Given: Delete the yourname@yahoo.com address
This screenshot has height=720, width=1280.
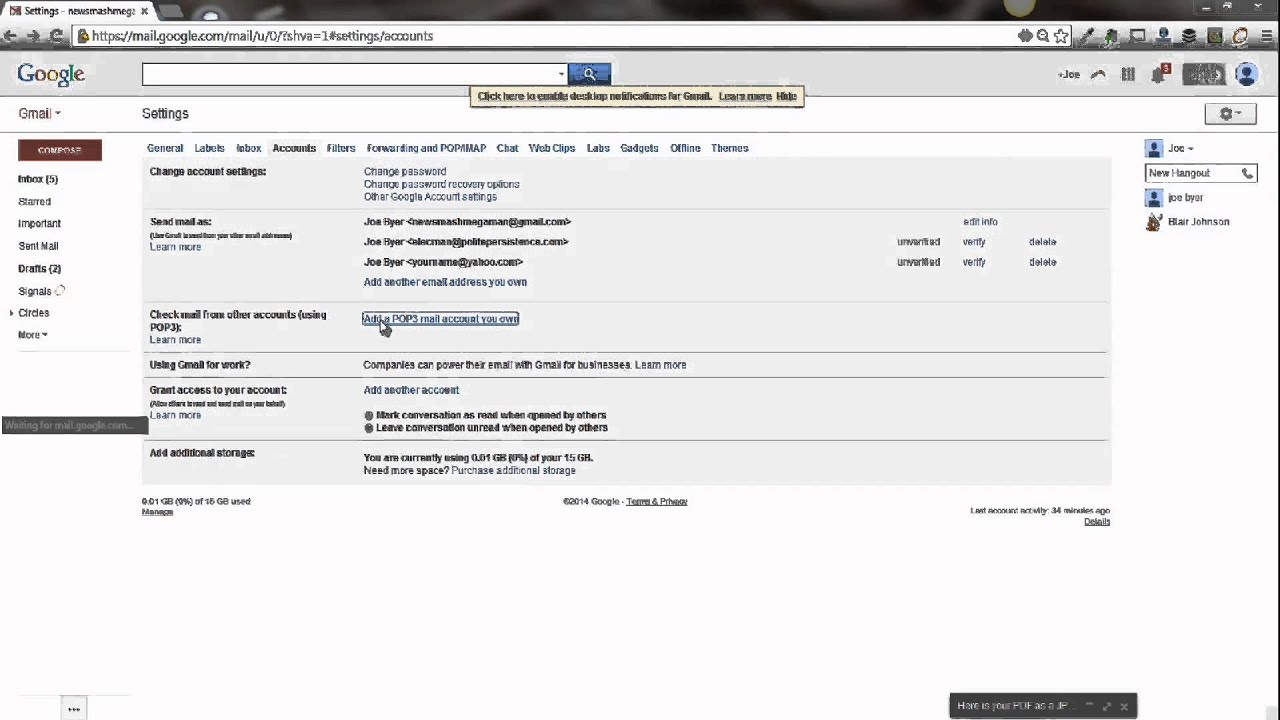Looking at the screenshot, I should [x=1042, y=262].
